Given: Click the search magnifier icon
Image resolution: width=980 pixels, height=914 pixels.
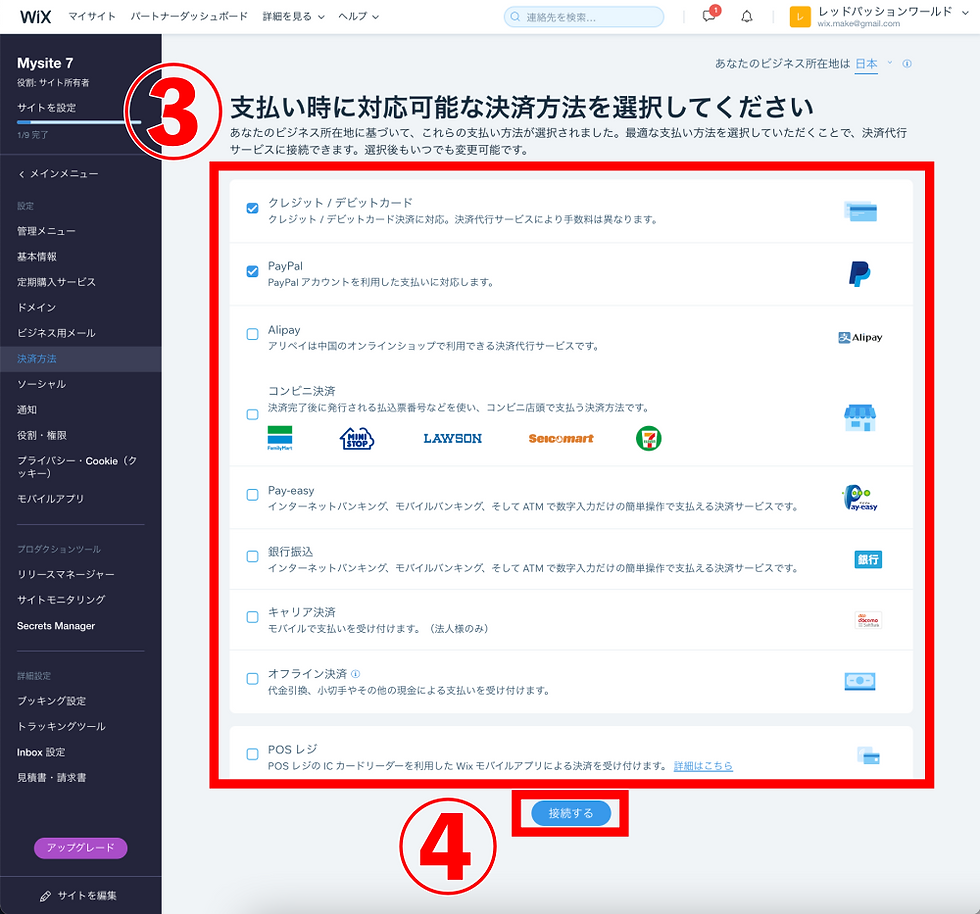Looking at the screenshot, I should (x=515, y=17).
